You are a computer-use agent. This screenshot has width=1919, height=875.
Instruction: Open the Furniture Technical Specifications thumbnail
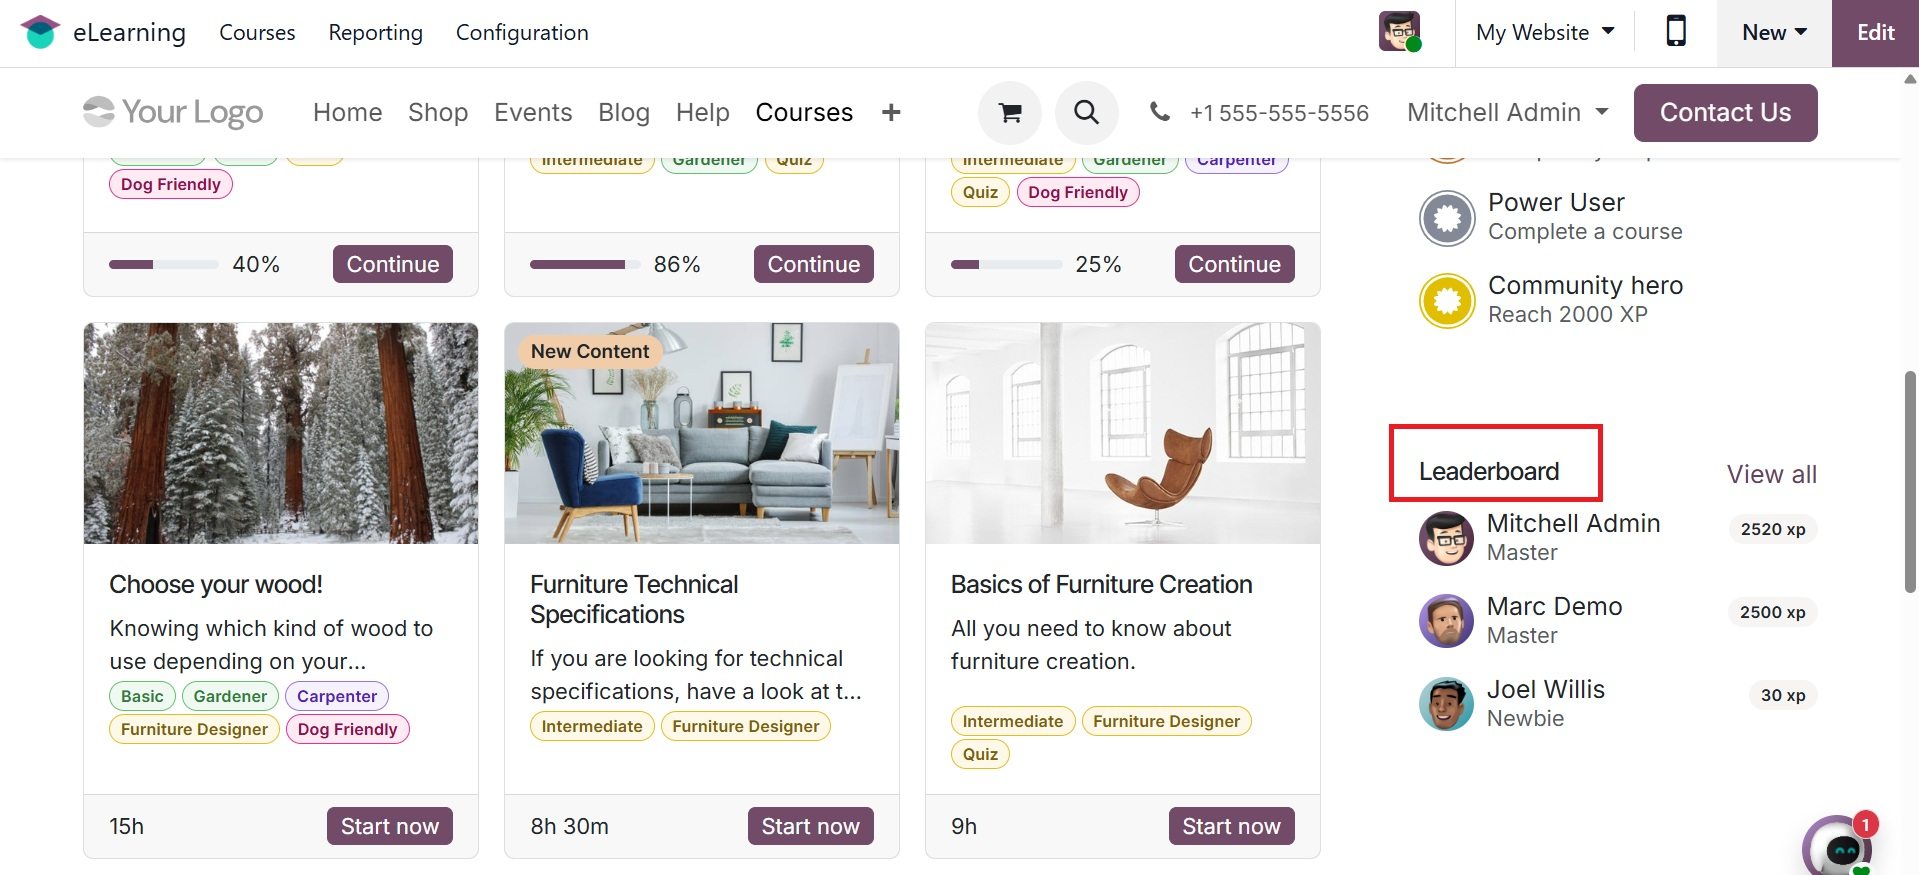[x=702, y=433]
